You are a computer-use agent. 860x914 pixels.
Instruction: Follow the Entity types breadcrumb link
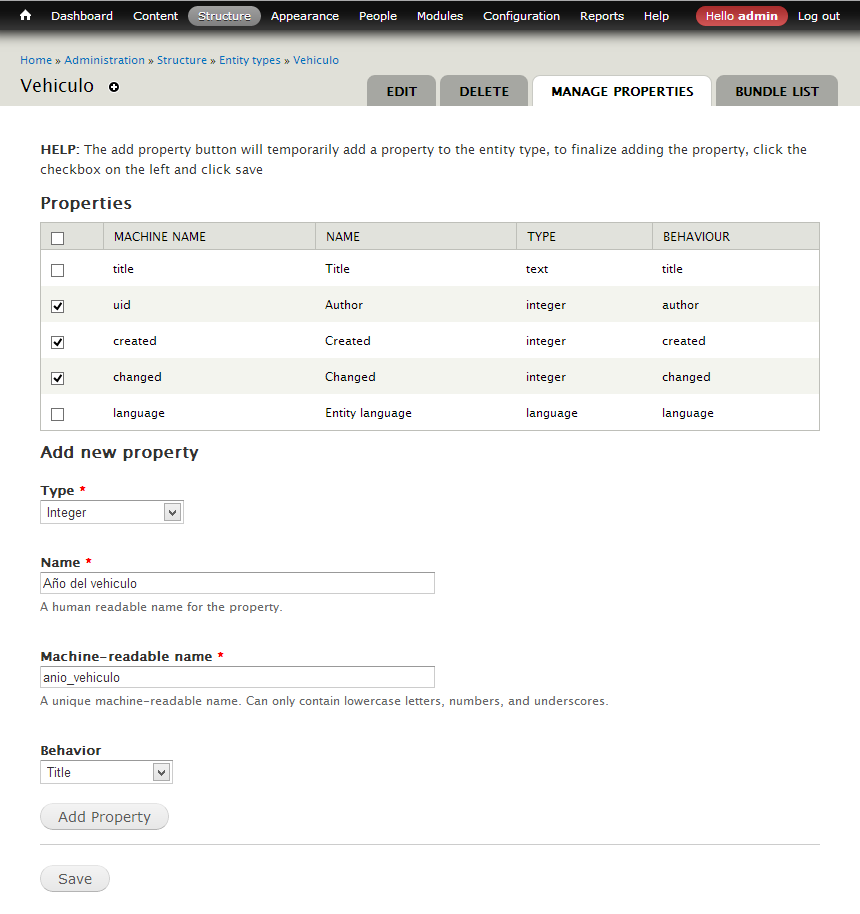point(250,60)
